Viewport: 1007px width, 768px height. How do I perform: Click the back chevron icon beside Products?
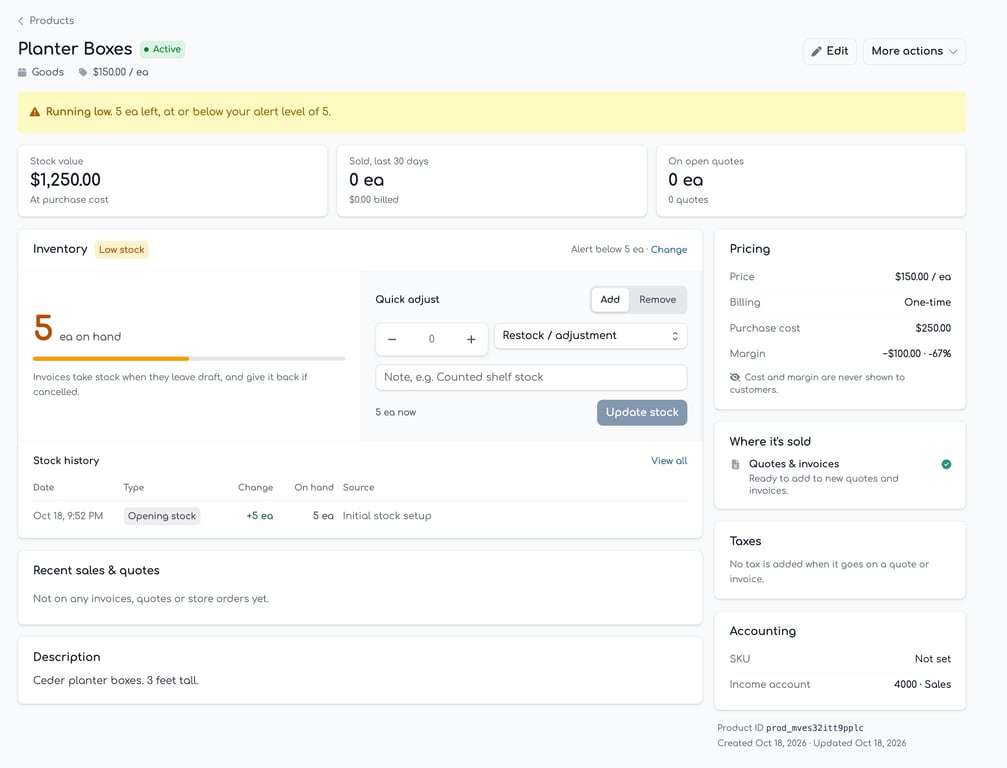click(21, 21)
